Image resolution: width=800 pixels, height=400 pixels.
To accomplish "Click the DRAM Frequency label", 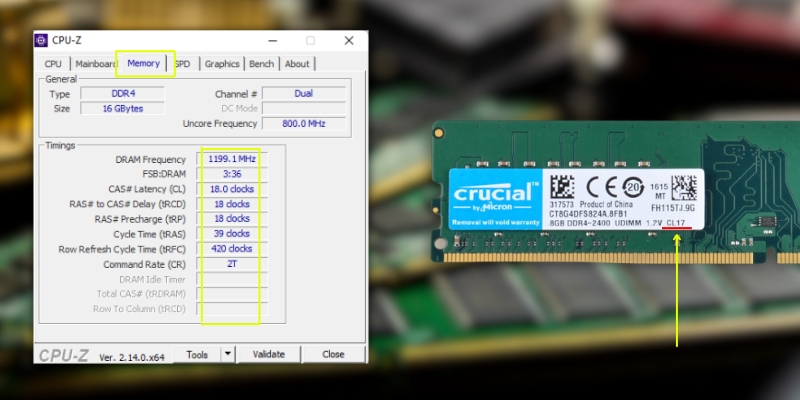I will click(x=151, y=160).
